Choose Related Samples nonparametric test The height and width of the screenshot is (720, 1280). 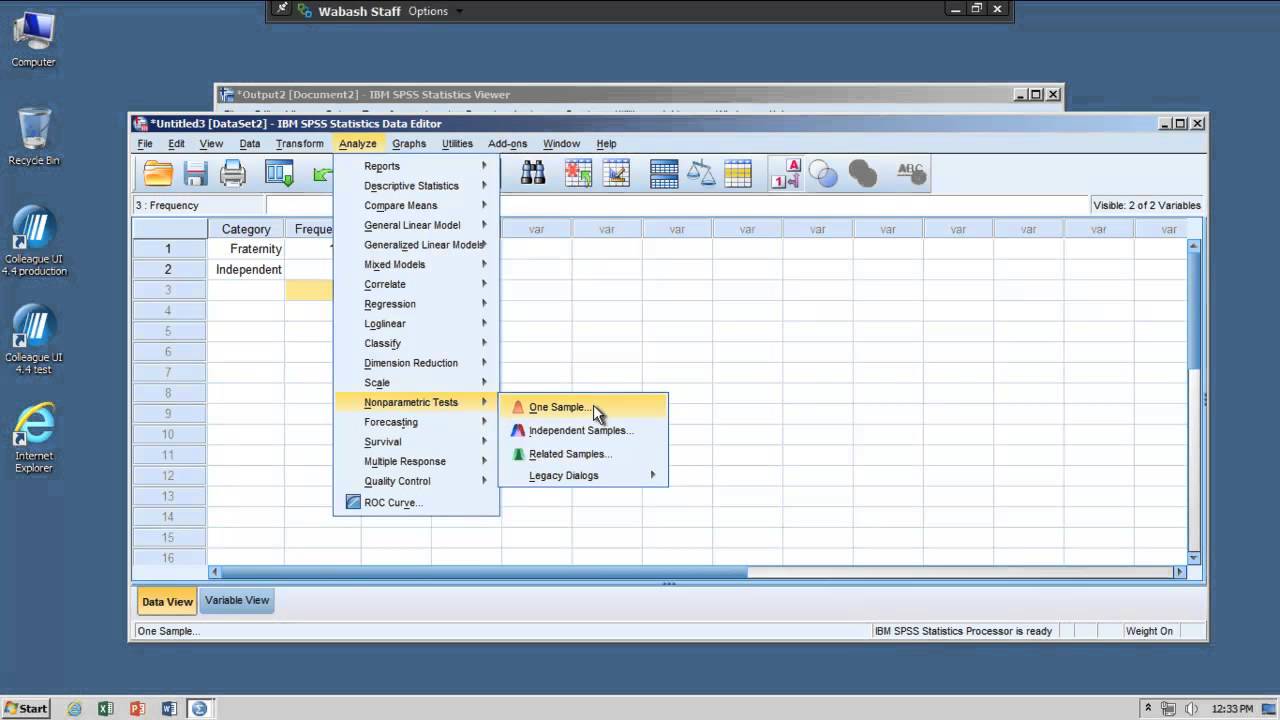tap(583, 454)
